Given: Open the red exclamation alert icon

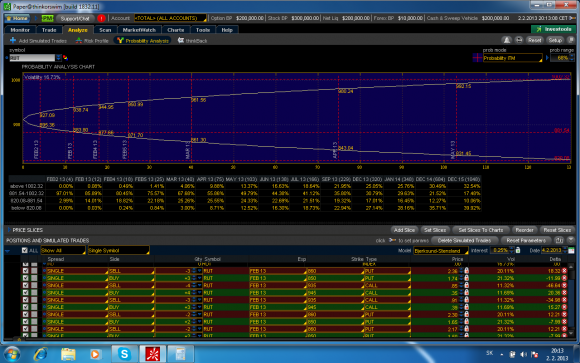Looking at the screenshot, I should [101, 18].
